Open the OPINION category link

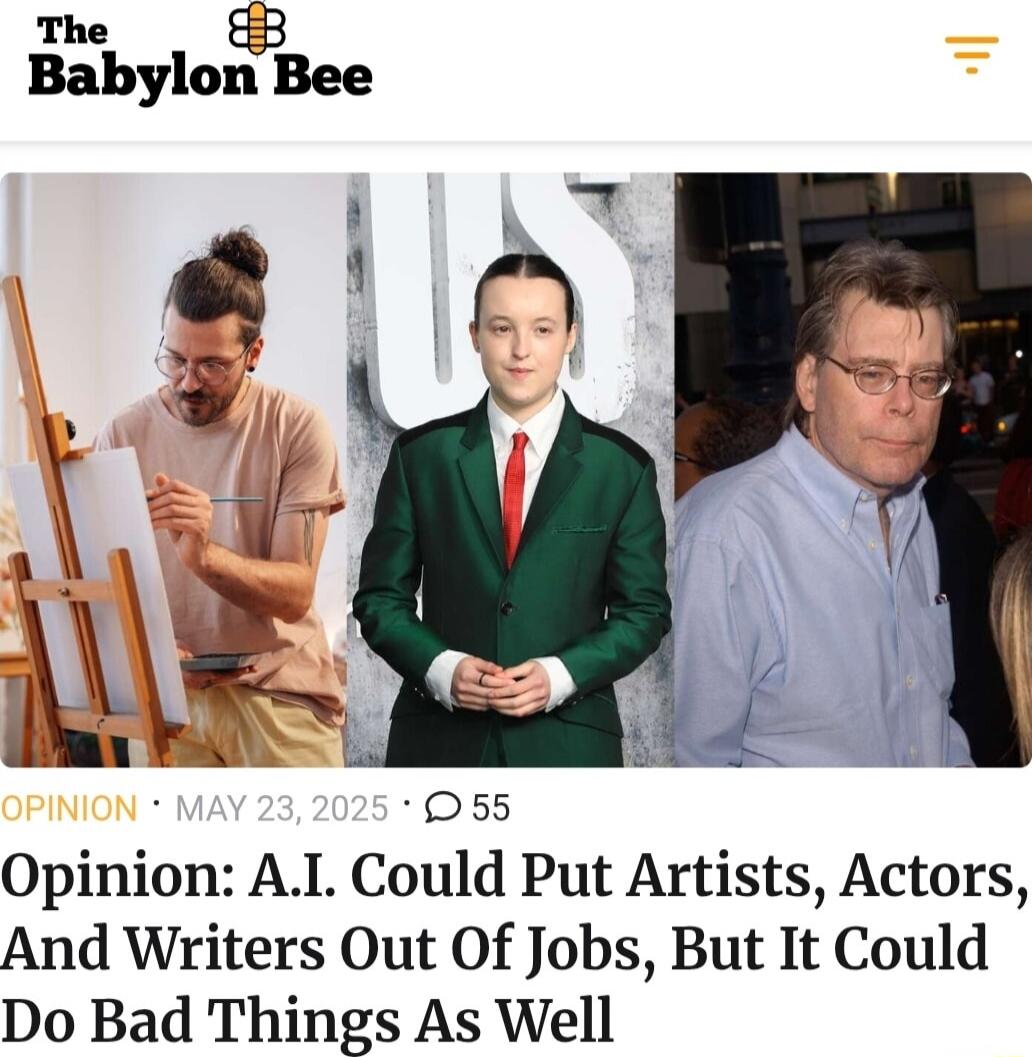[68, 808]
